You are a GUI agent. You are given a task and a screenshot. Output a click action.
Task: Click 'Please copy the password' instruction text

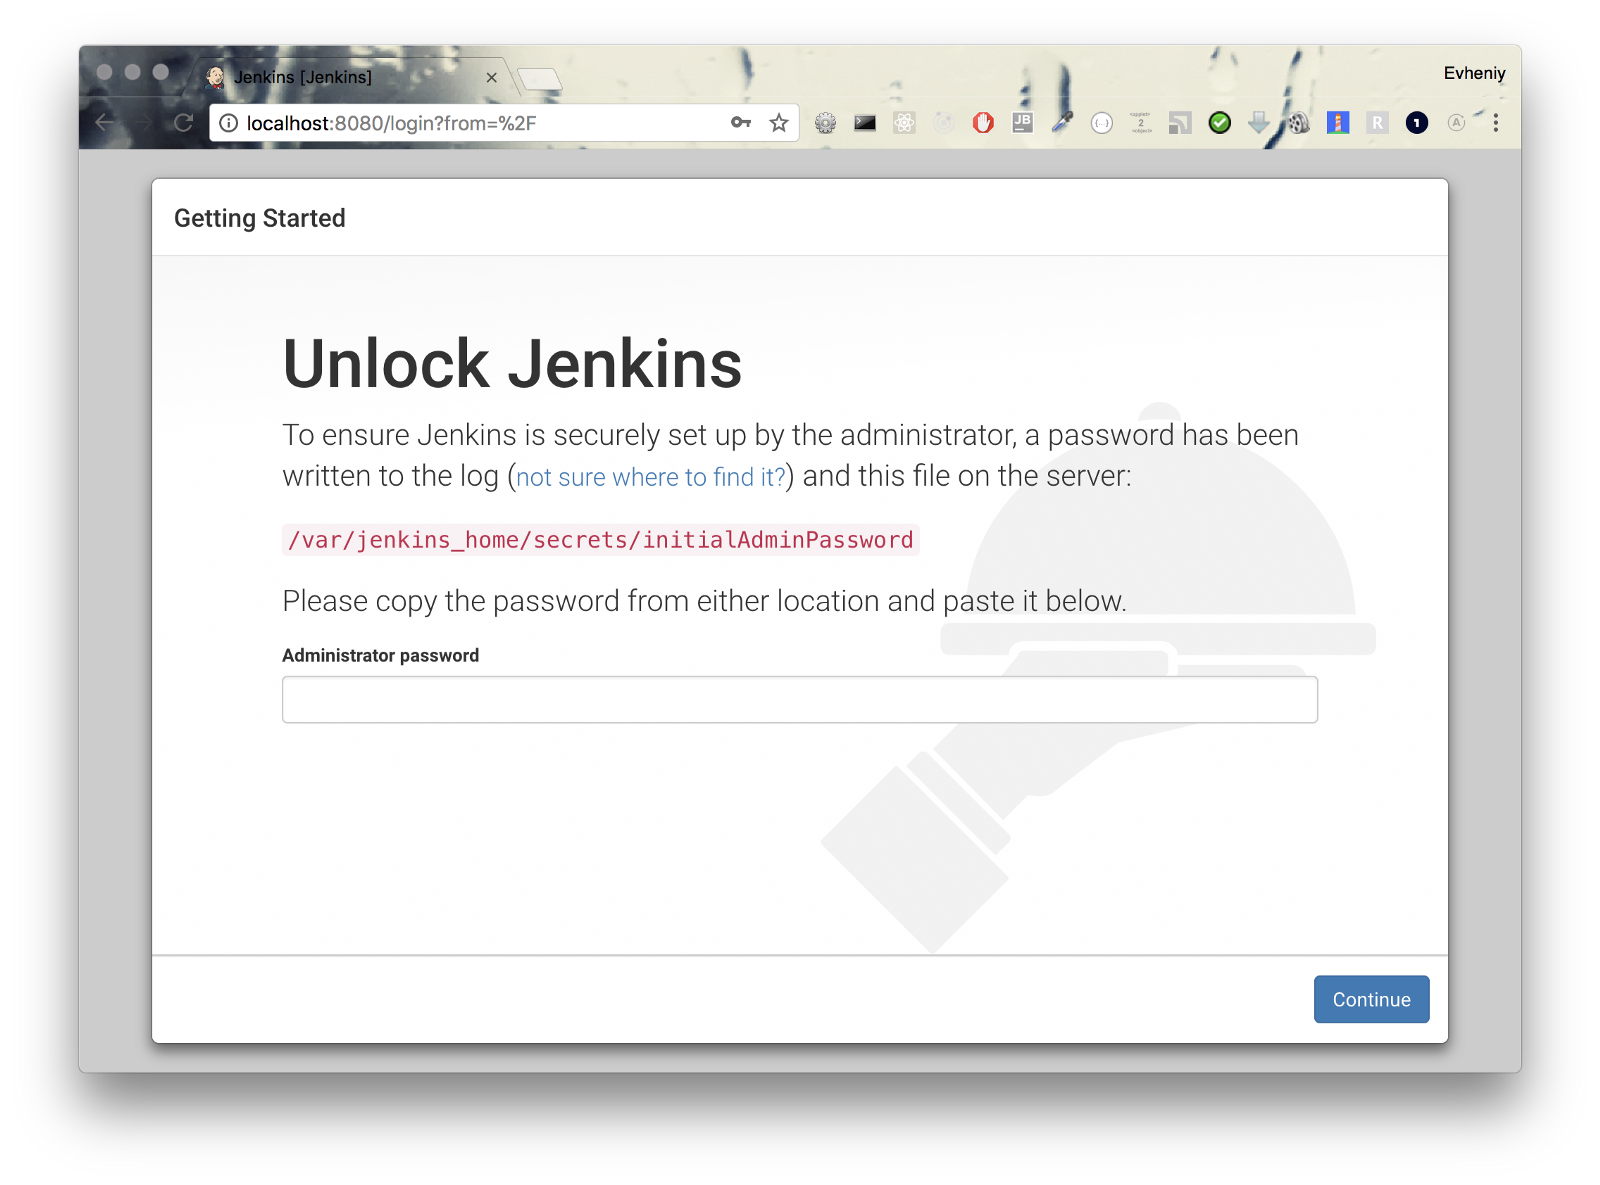click(x=704, y=601)
